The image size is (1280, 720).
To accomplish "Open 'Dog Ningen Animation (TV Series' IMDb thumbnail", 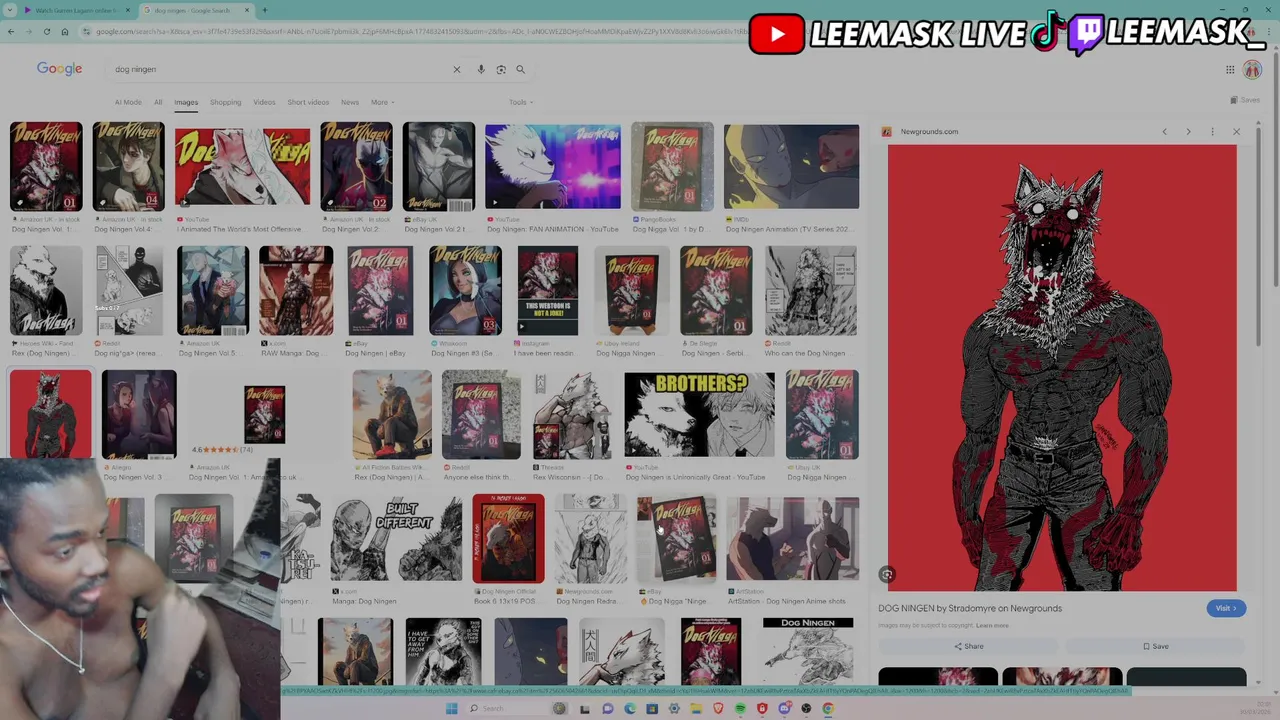I will [x=791, y=167].
